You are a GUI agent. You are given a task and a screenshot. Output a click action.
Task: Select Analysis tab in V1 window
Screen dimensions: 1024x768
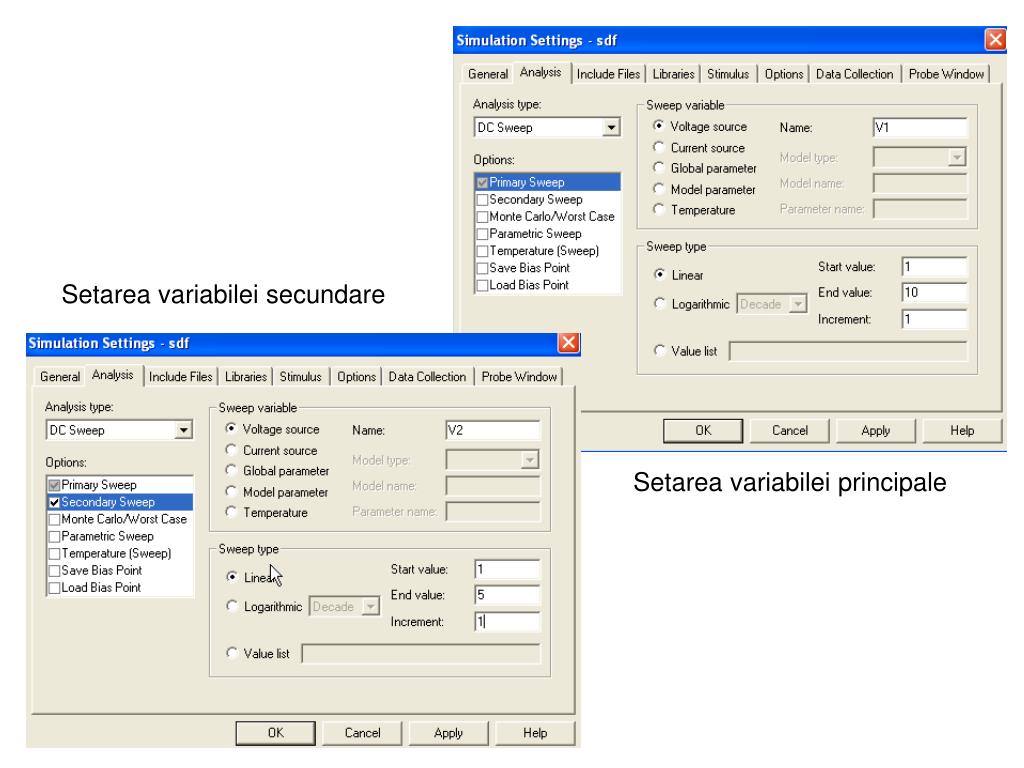tap(540, 72)
